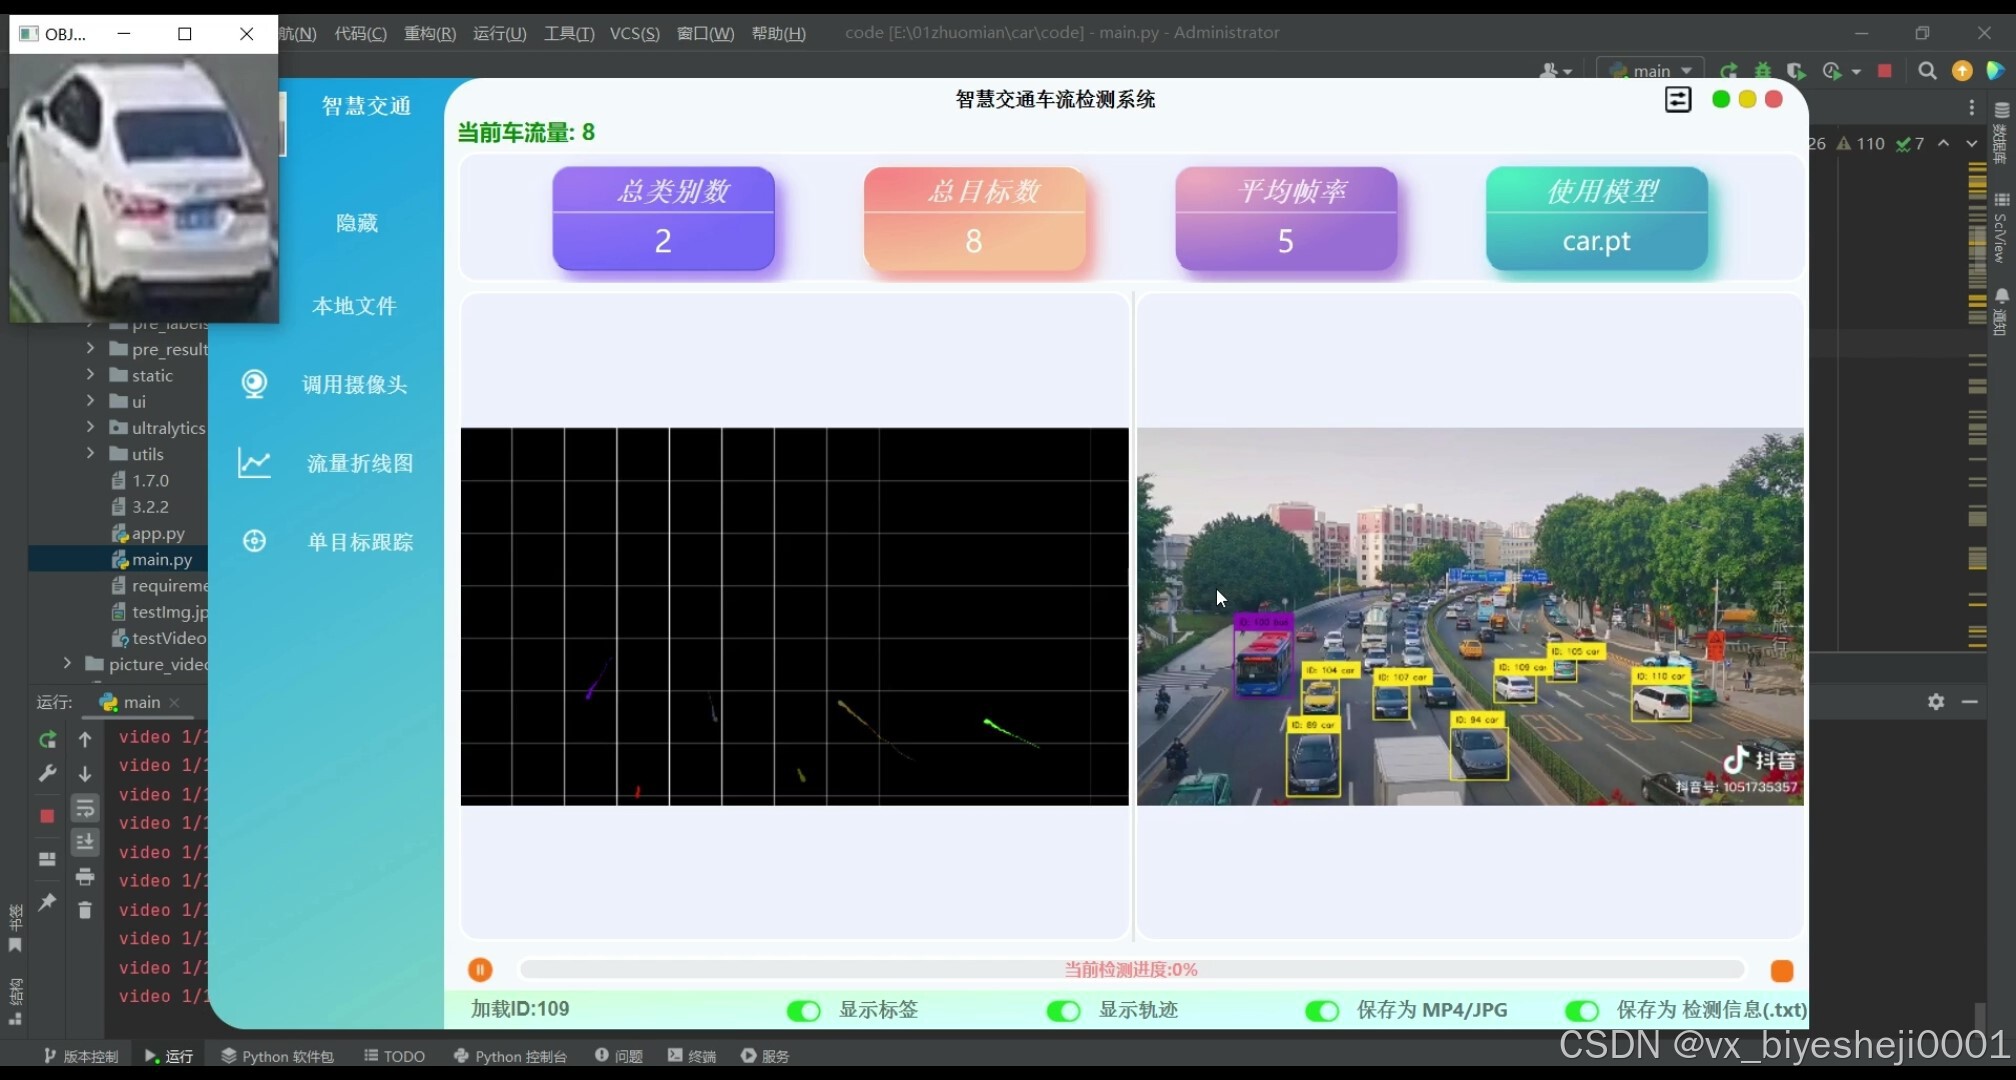Screen dimensions: 2016x1080
Task: Expand the picture_video folder
Action: 67,662
